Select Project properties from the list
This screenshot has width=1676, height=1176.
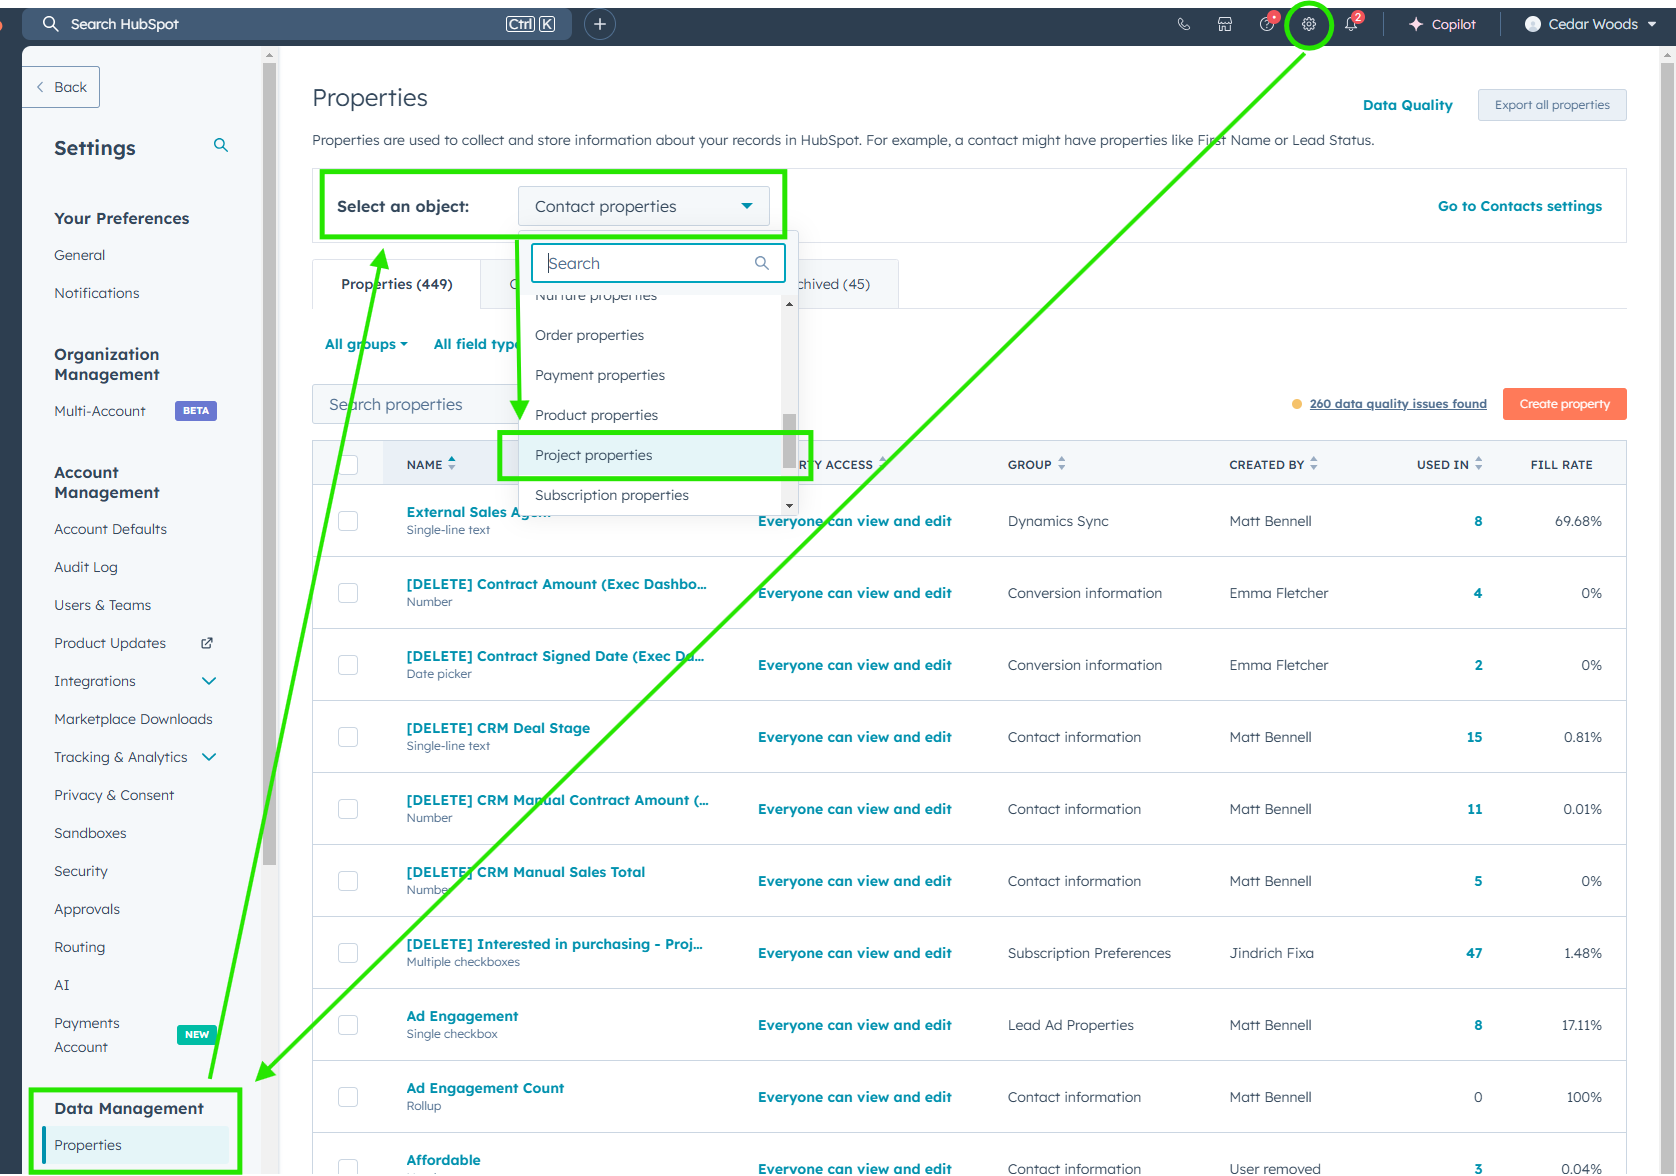[650, 455]
